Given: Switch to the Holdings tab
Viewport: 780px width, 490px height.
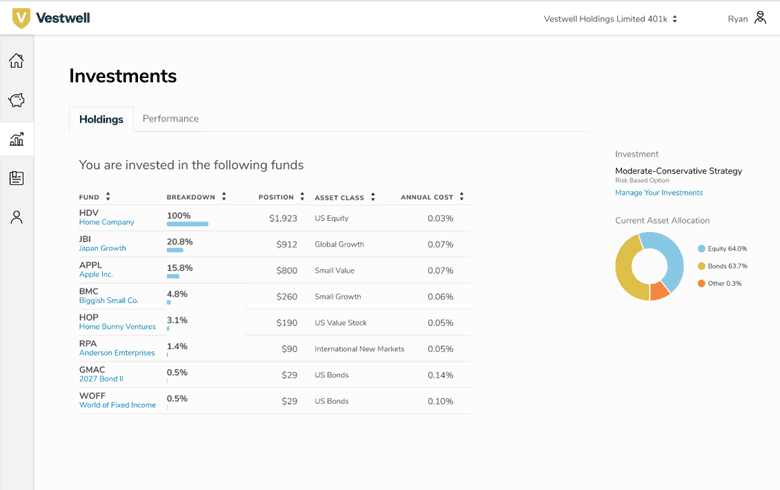Looking at the screenshot, I should (x=101, y=119).
